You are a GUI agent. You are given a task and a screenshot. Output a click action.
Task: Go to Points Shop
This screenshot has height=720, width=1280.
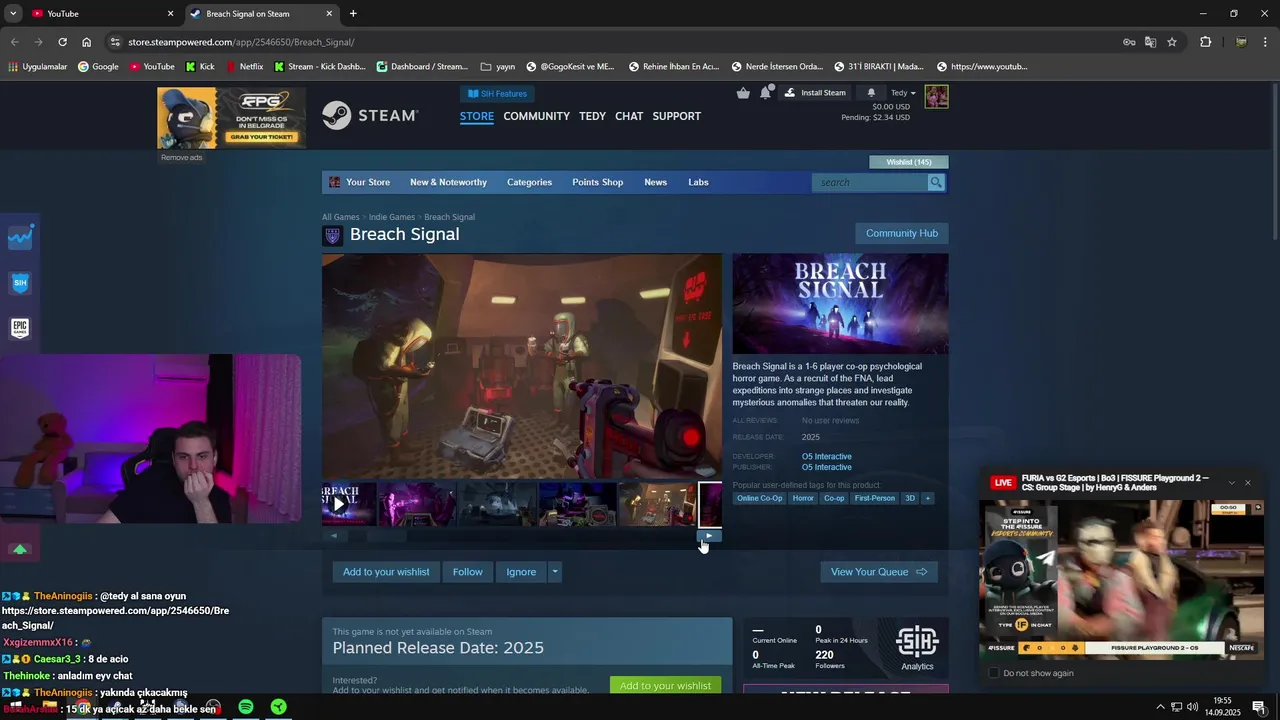click(597, 182)
